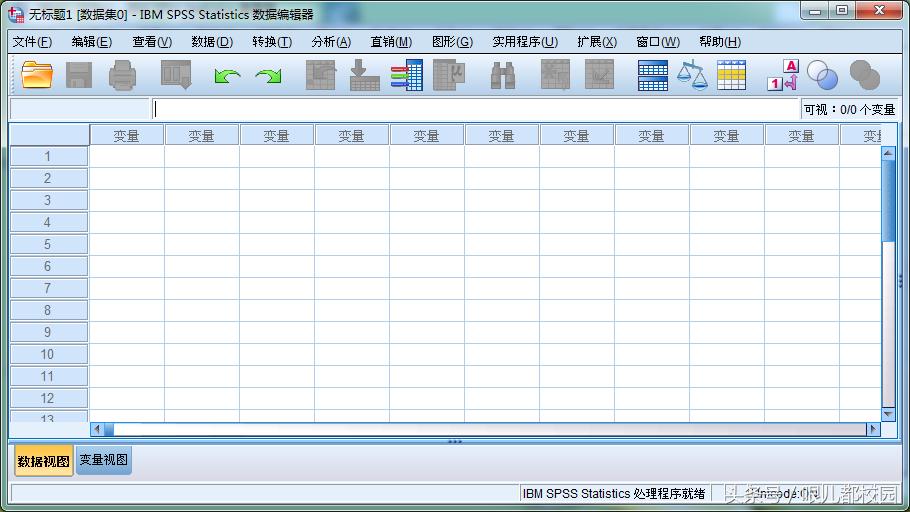Open the 文件(F) menu
Viewport: 910px width, 512px height.
pyautogui.click(x=32, y=42)
